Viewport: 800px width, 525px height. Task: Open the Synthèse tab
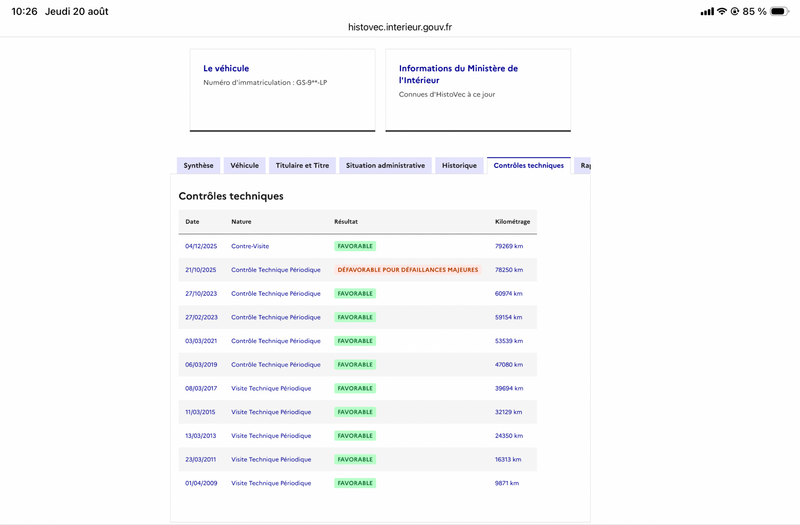coord(198,165)
